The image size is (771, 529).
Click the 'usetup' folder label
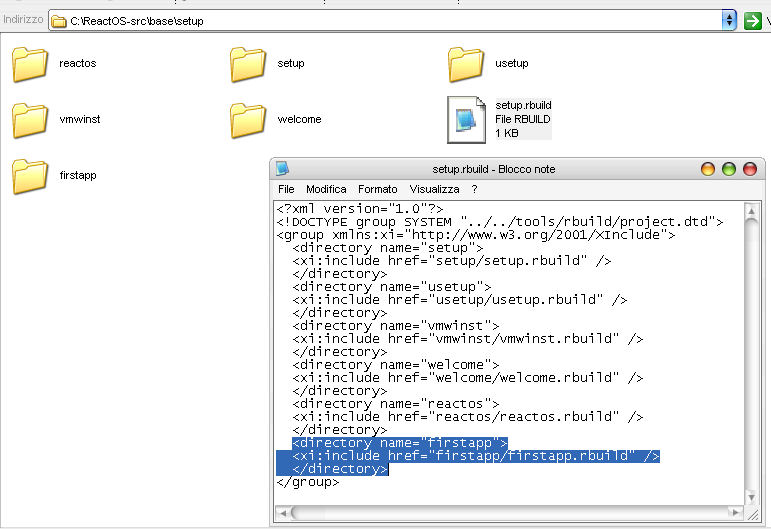511,63
